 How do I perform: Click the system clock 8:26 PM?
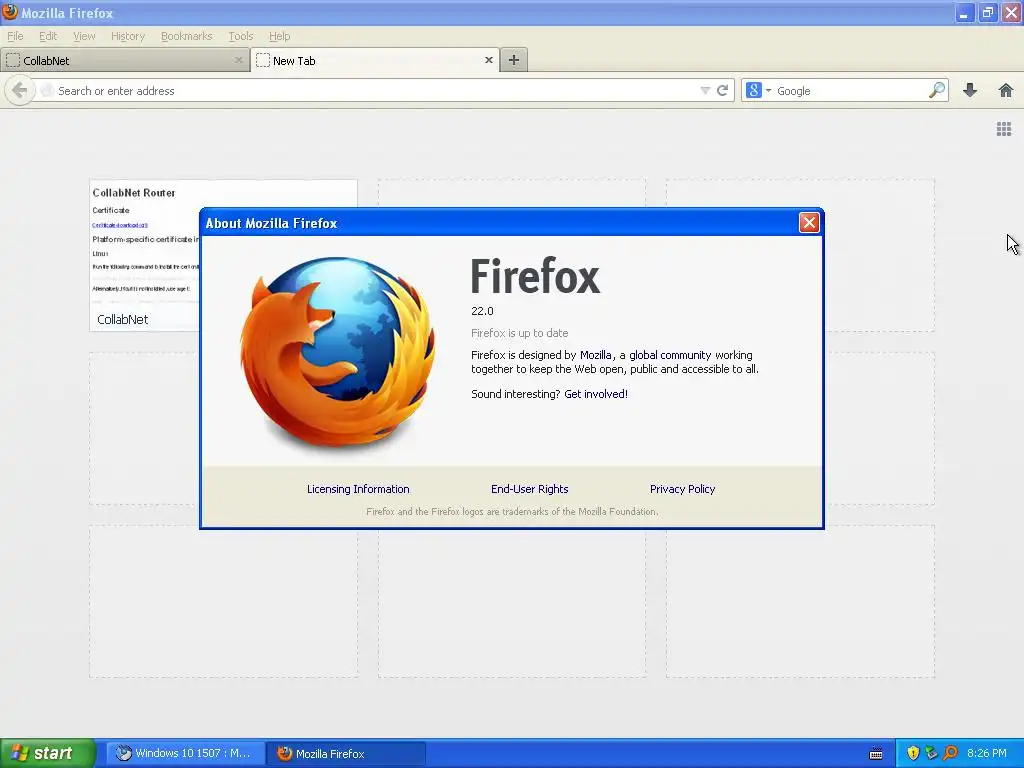pos(987,753)
